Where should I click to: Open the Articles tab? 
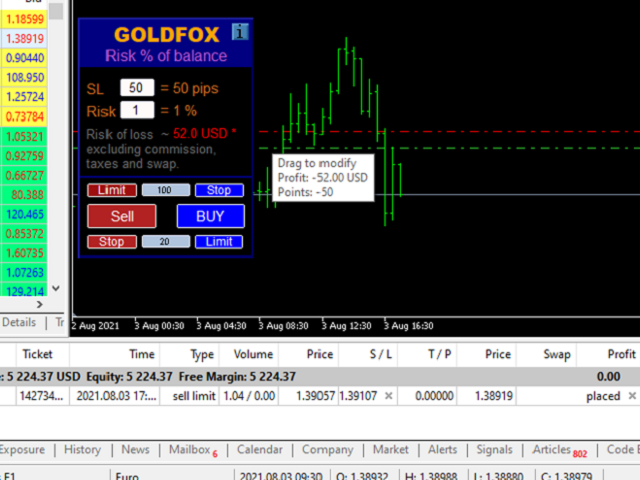click(x=560, y=450)
